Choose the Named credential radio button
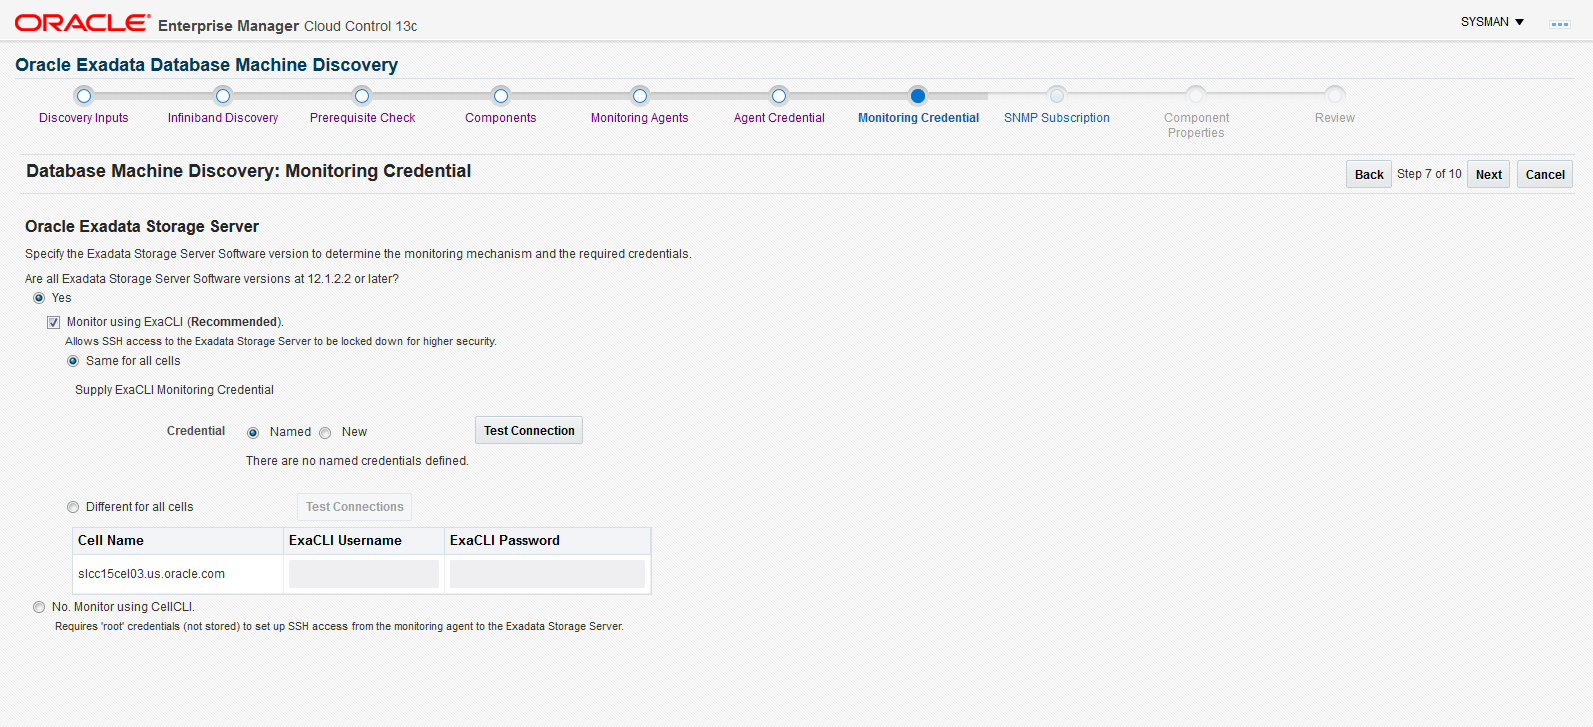Screen dimensions: 1593x727 [253, 433]
